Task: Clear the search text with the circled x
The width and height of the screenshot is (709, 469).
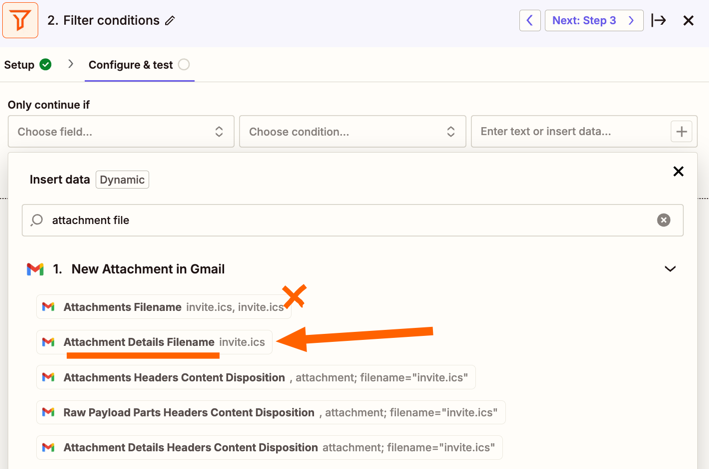Action: click(663, 220)
